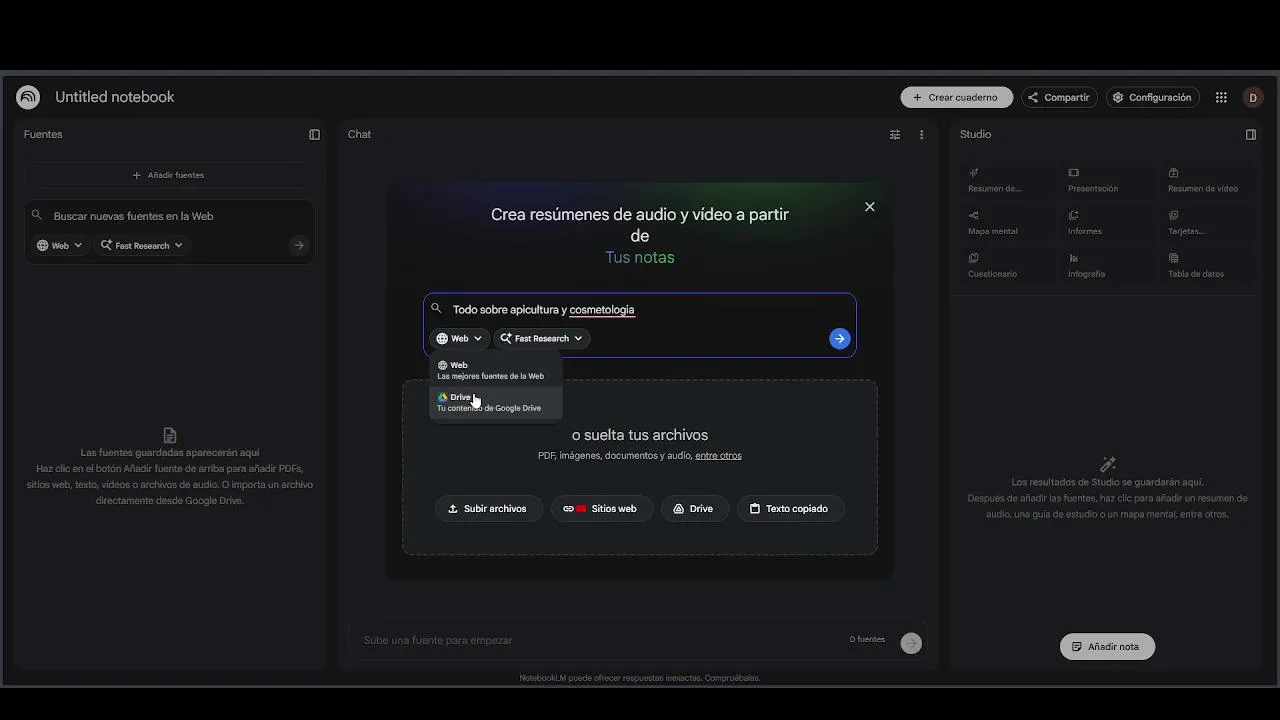Screen dimensions: 1280x720
Task: Click Crear cuaderno button
Action: click(956, 97)
